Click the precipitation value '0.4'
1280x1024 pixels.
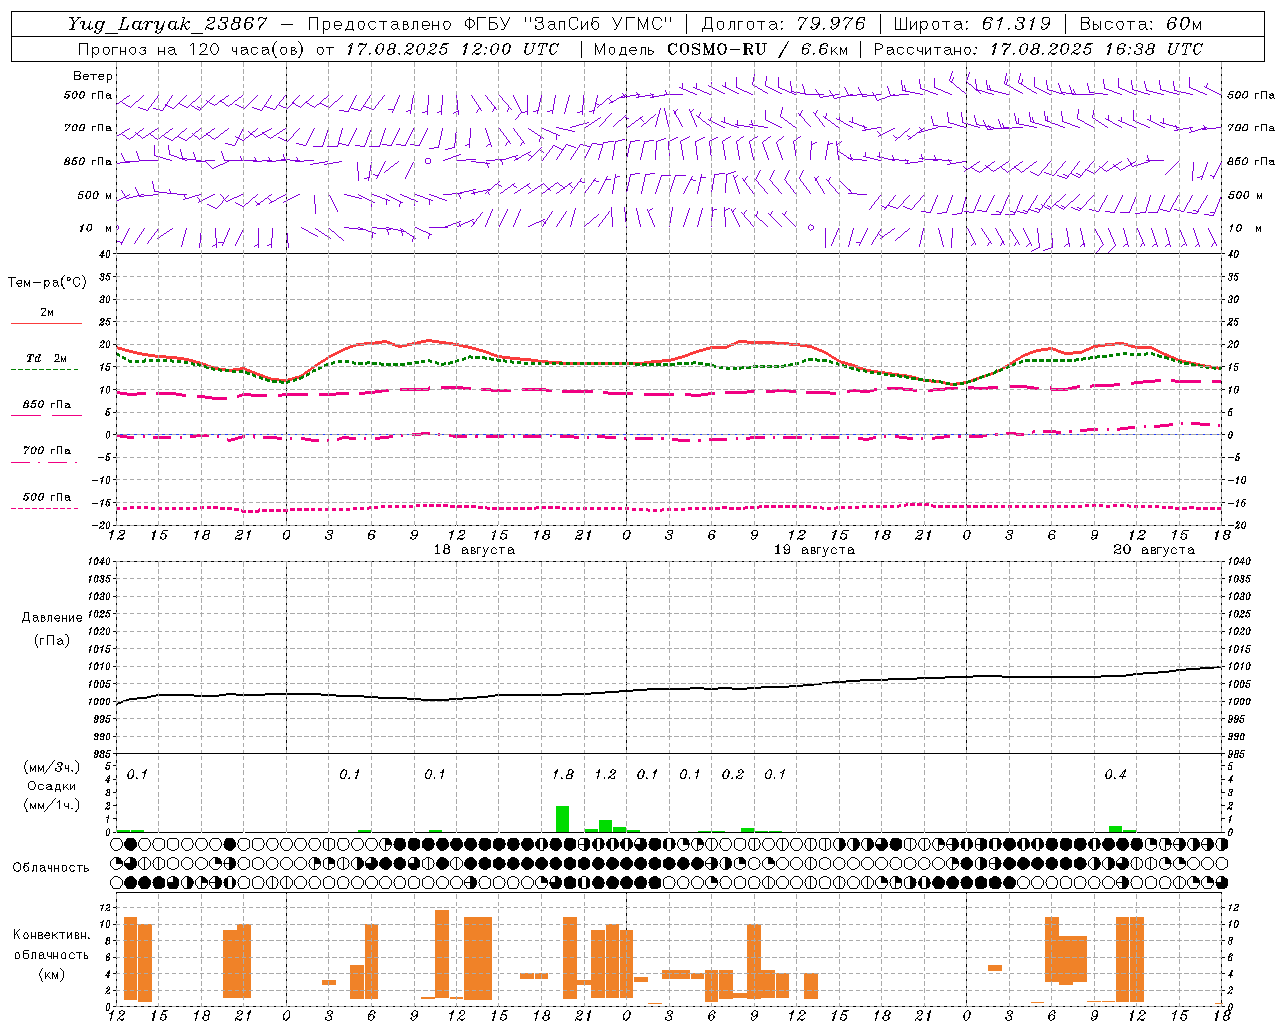pyautogui.click(x=1115, y=775)
